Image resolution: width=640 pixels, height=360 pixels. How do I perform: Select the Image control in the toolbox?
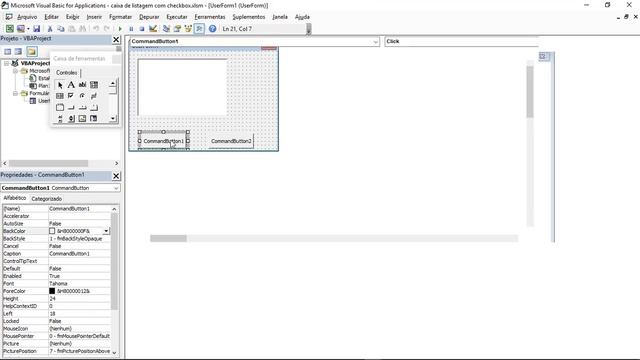click(82, 118)
